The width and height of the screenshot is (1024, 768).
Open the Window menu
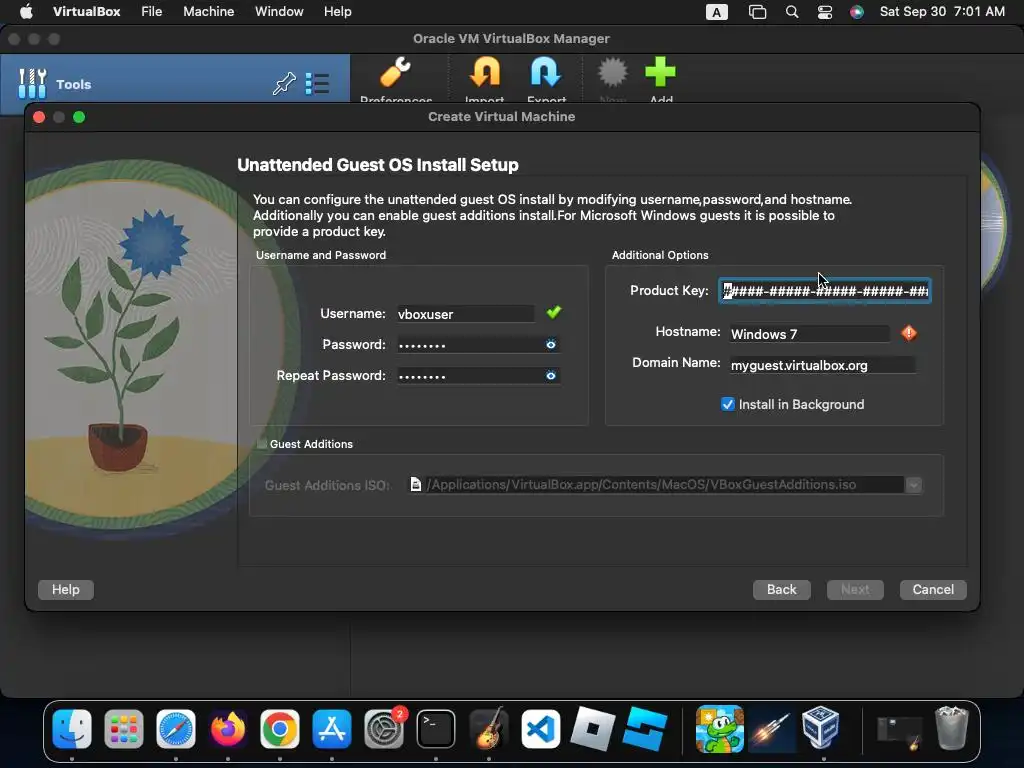pos(279,11)
